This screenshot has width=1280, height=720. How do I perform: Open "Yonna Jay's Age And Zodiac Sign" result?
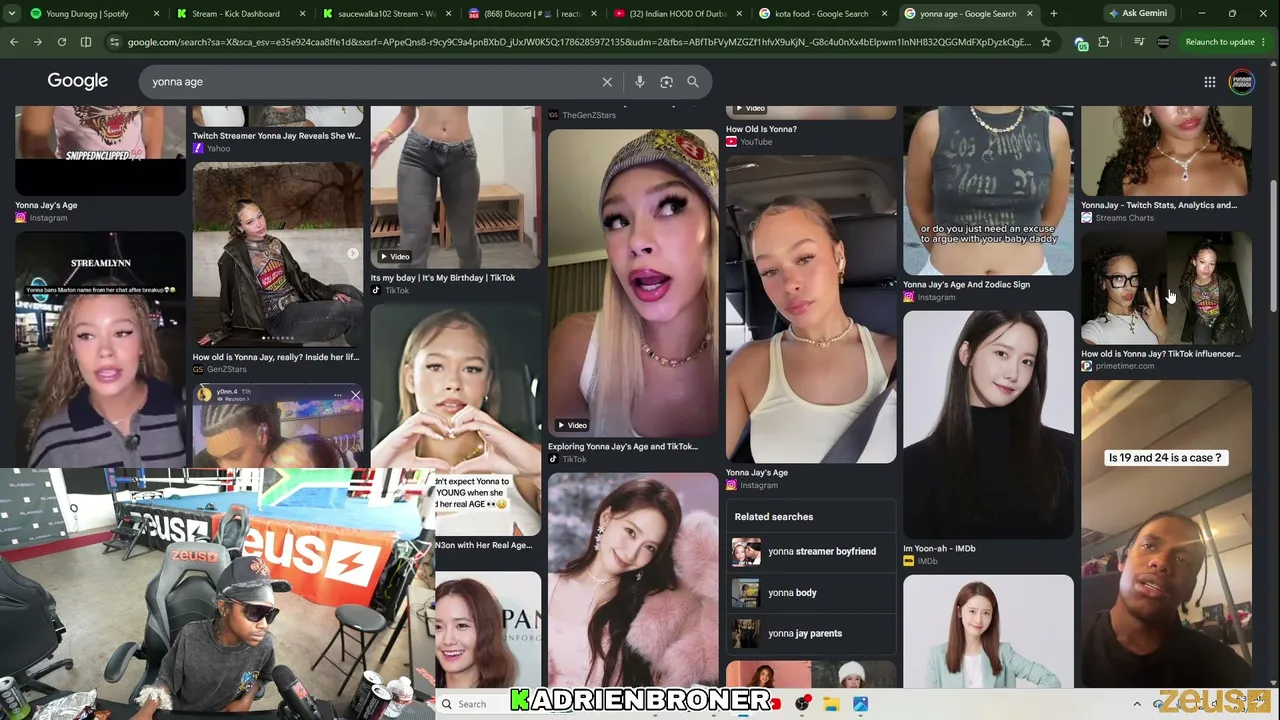click(966, 284)
